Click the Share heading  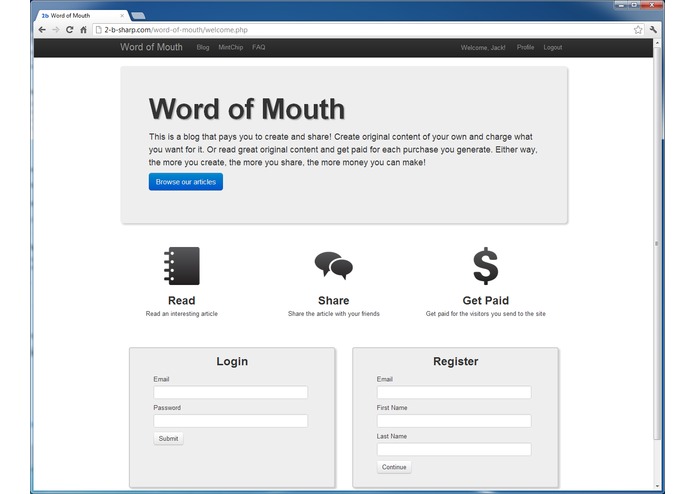[334, 300]
